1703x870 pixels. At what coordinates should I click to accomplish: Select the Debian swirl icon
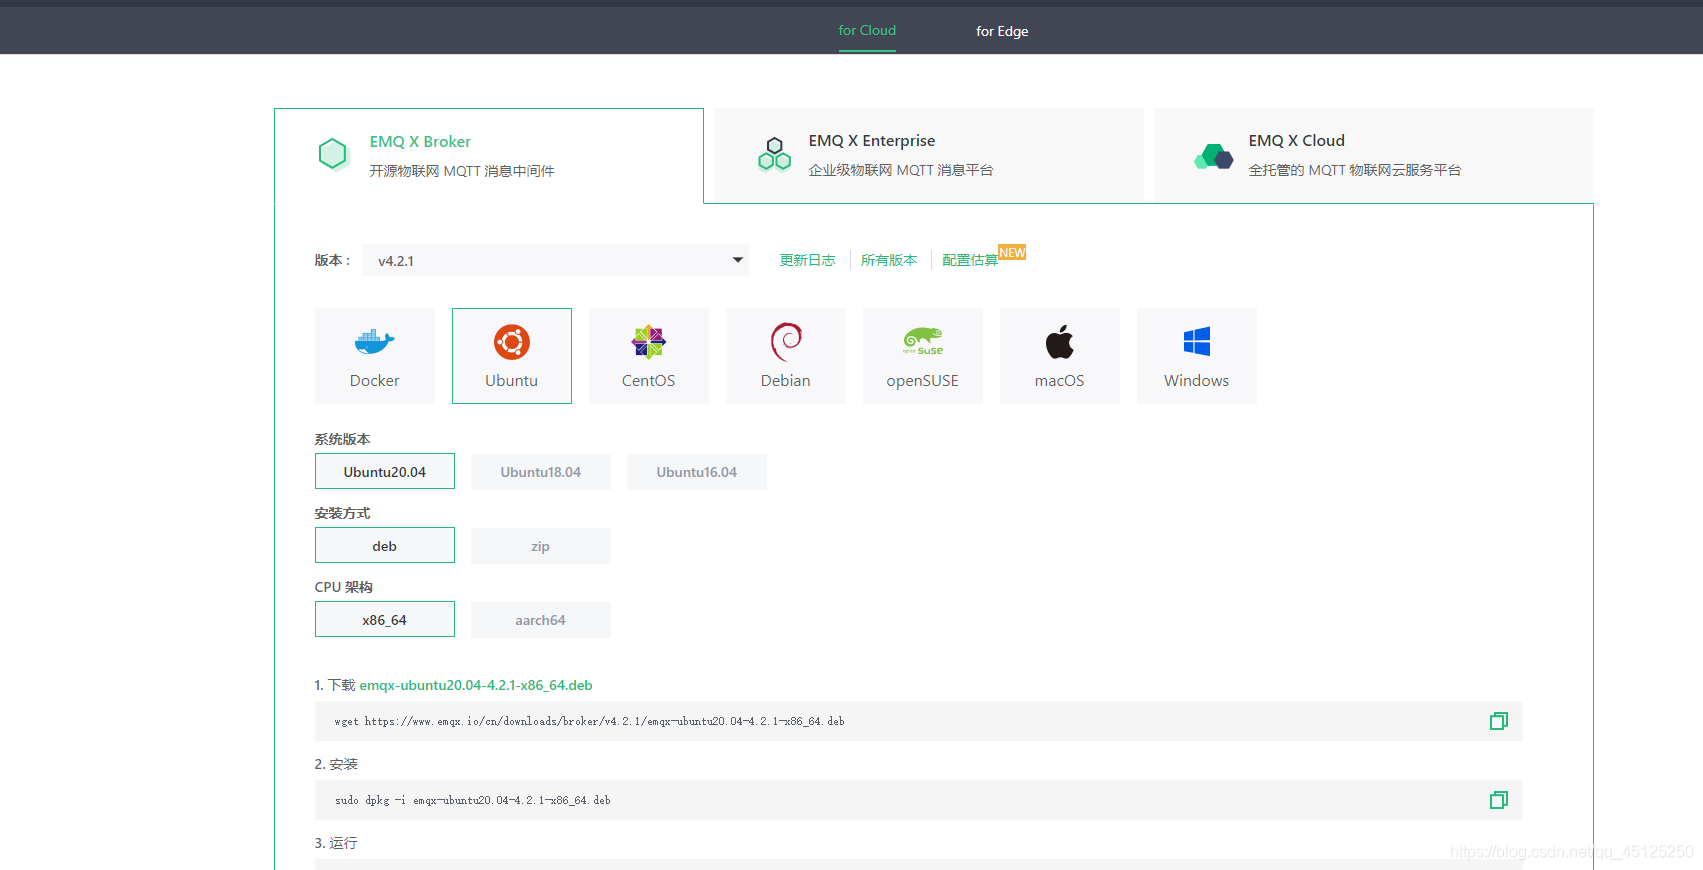786,342
